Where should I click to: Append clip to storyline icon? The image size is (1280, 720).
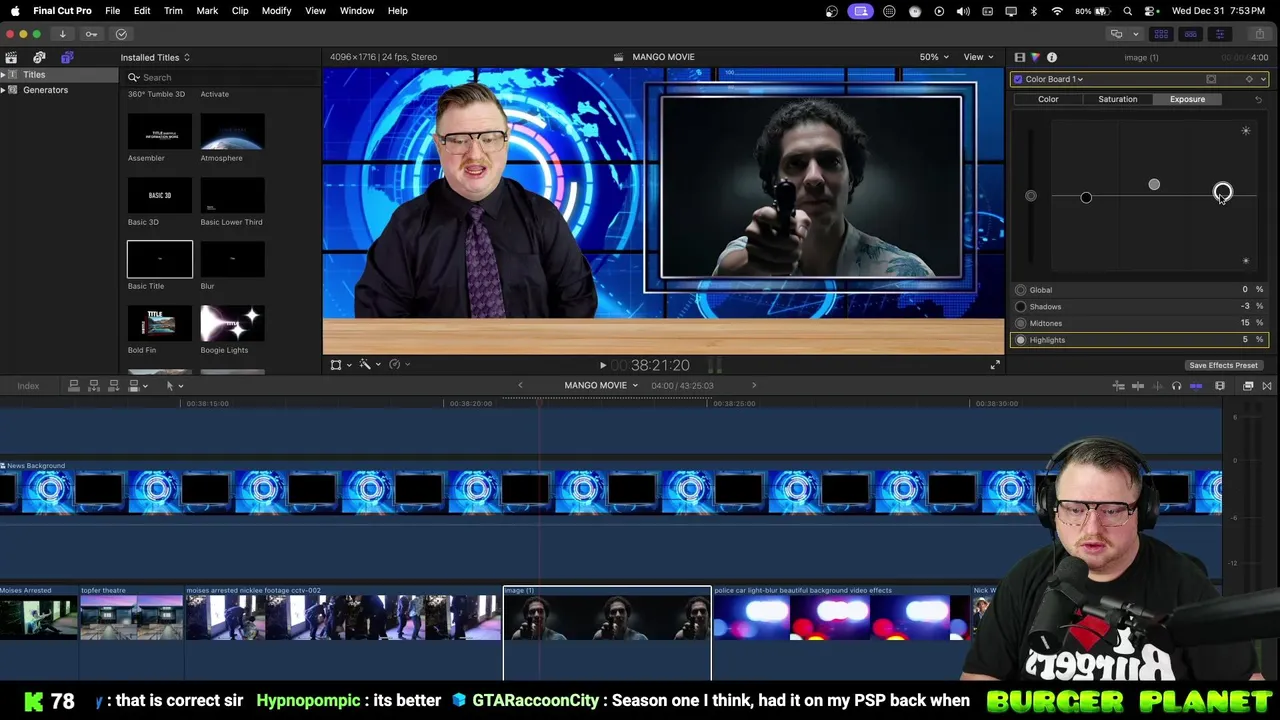114,385
